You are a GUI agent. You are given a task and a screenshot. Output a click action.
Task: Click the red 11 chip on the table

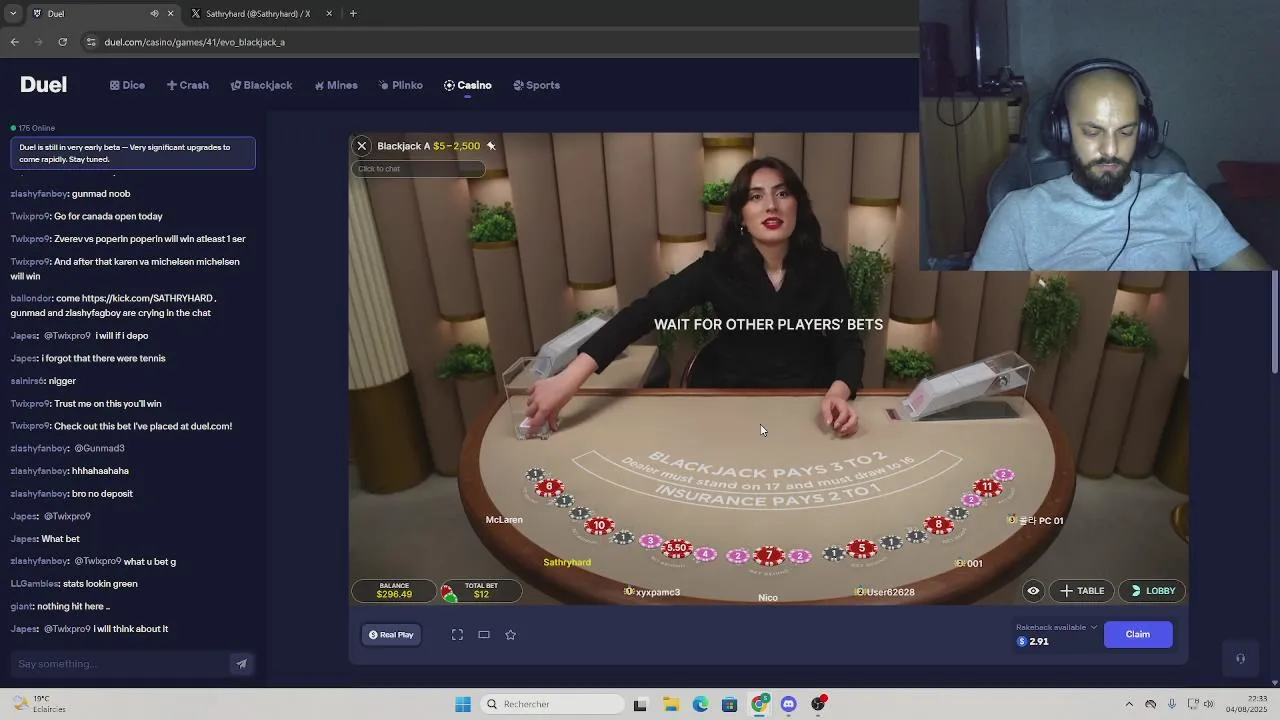987,487
